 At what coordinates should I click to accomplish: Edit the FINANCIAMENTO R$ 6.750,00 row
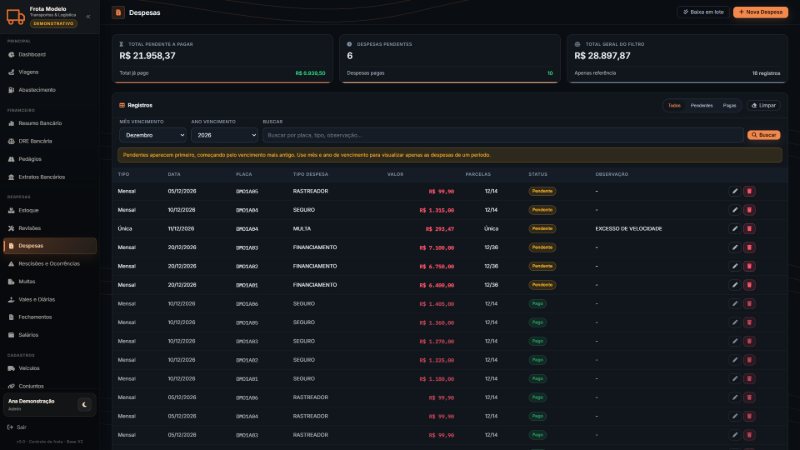pos(735,266)
